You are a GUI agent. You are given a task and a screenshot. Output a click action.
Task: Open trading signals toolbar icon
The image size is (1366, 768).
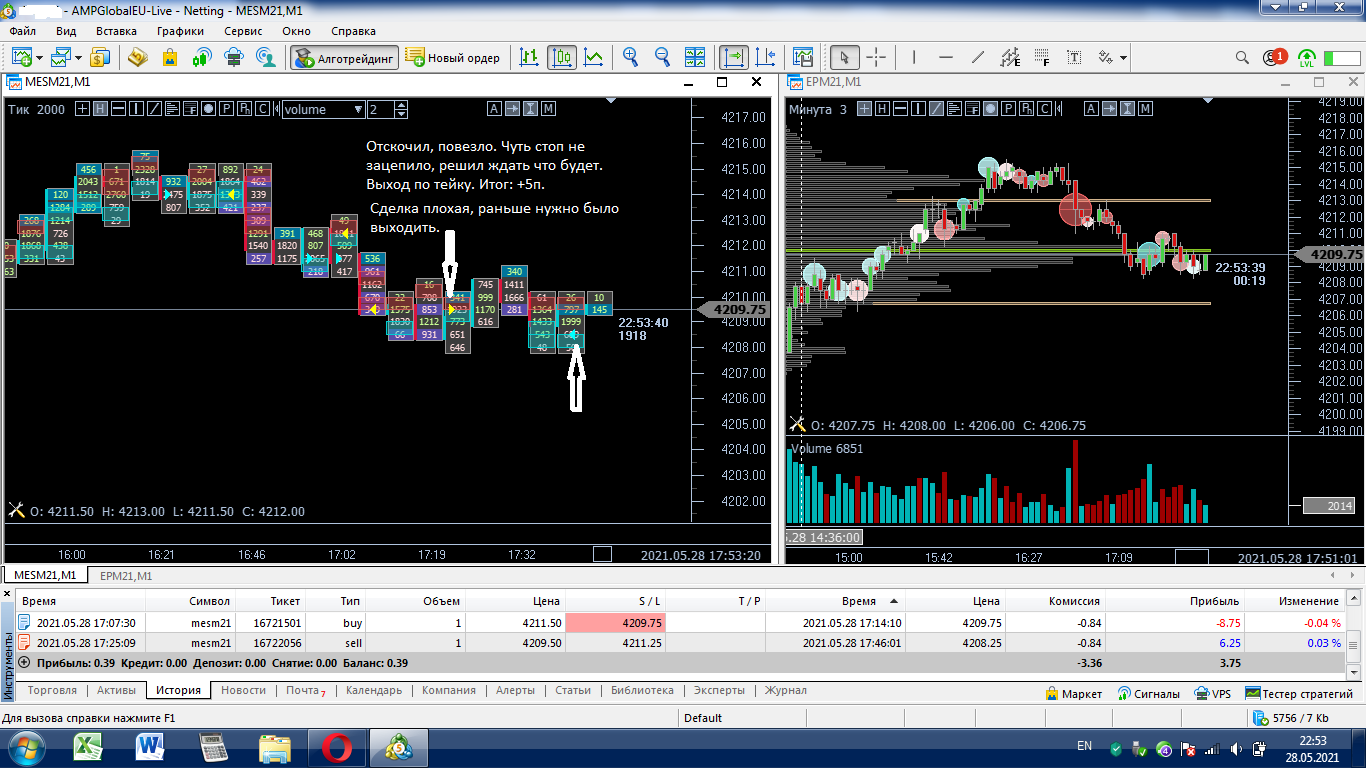click(202, 57)
